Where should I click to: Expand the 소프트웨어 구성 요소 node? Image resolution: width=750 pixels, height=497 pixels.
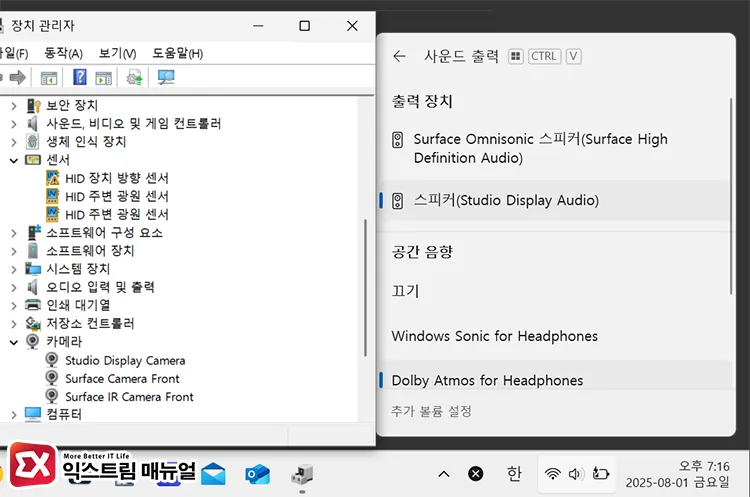coord(14,233)
